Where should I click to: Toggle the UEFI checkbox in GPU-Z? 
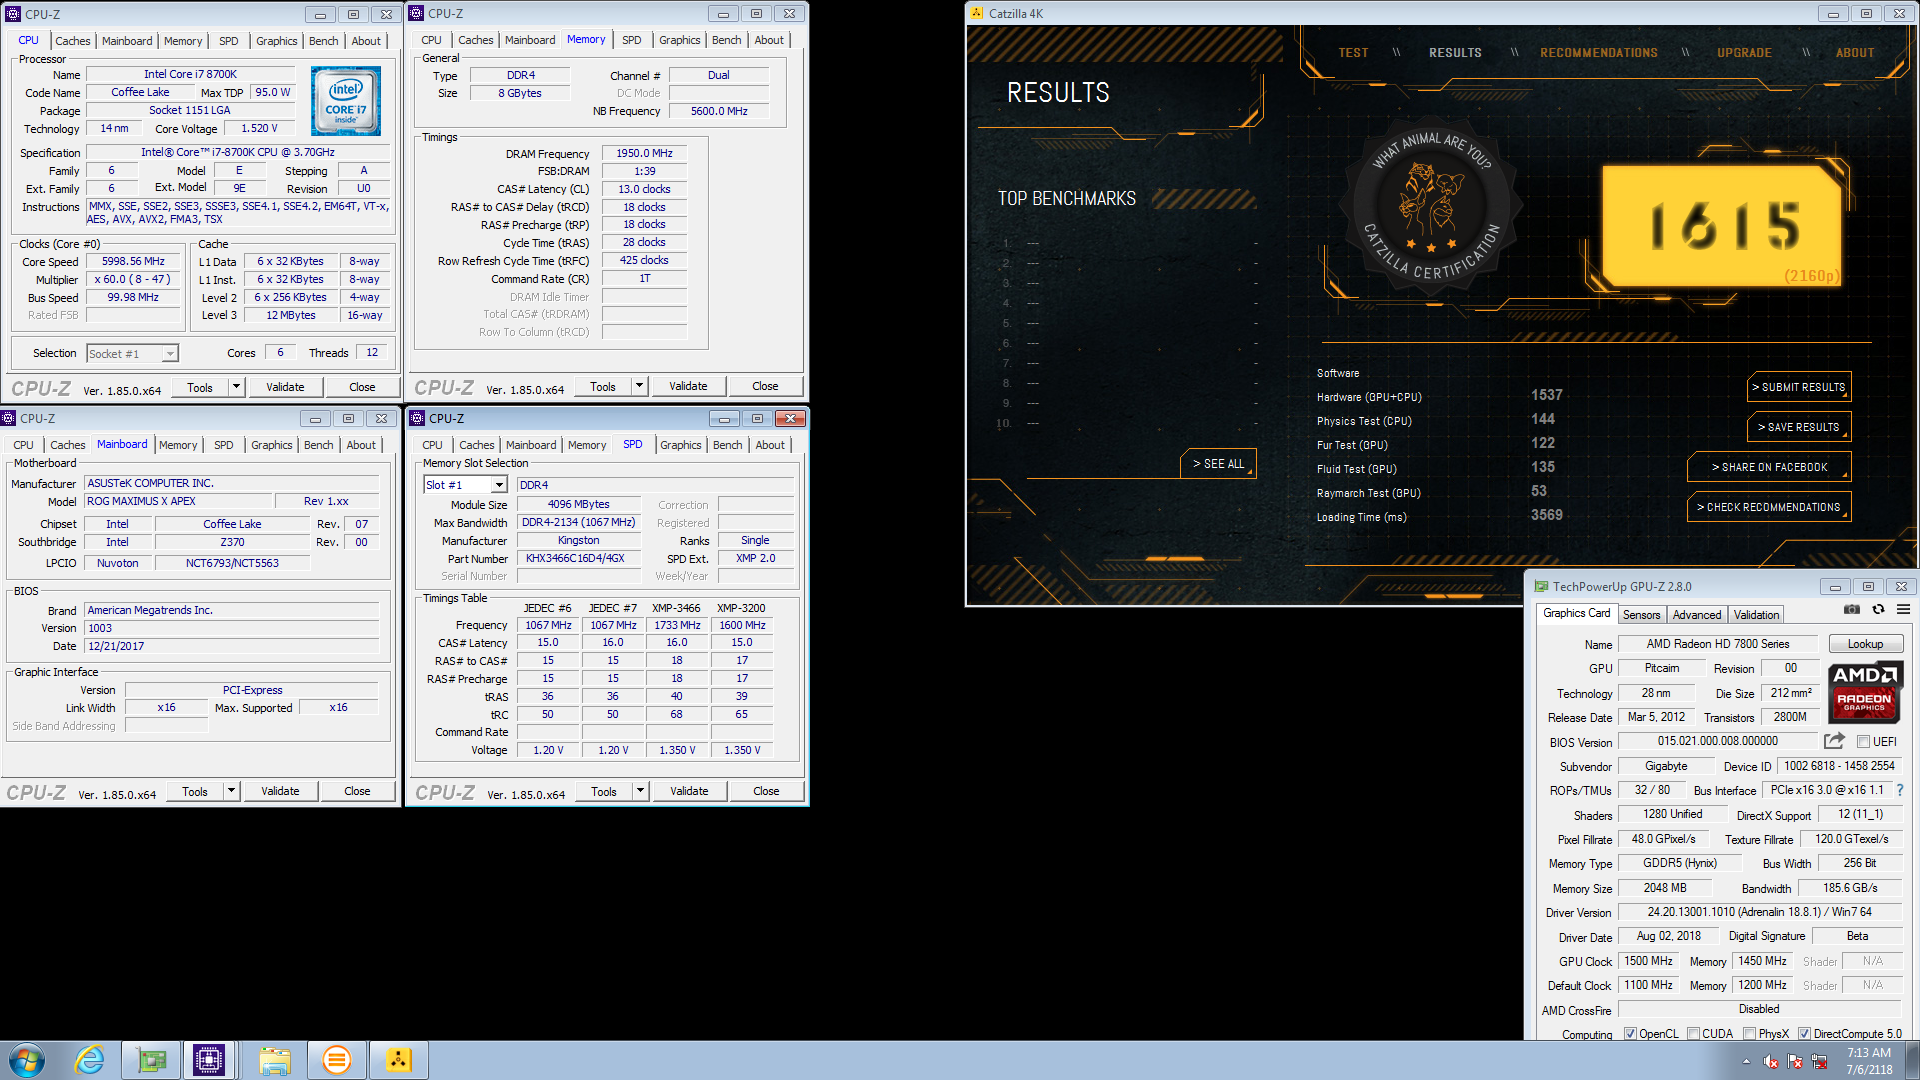pyautogui.click(x=1863, y=742)
